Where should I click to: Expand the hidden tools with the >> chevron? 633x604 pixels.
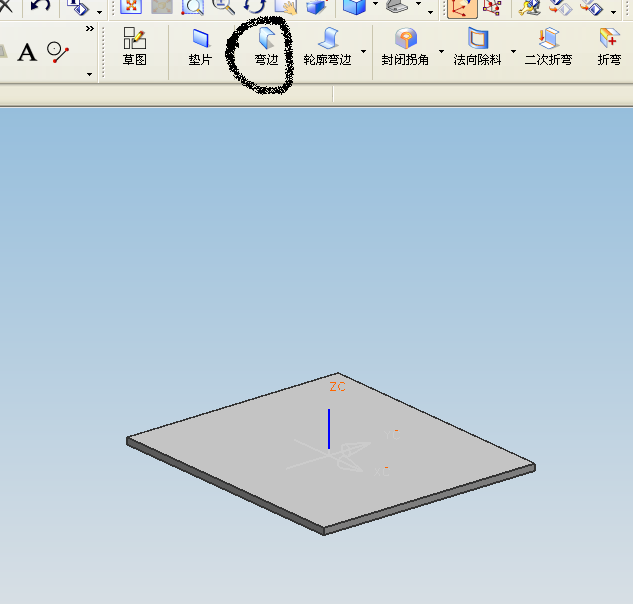tap(90, 29)
